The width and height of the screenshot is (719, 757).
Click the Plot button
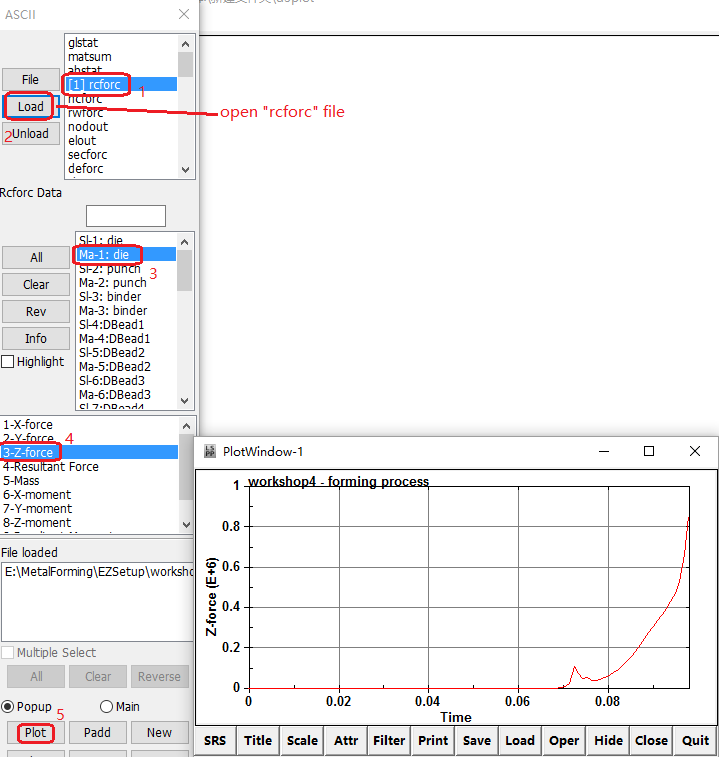click(x=36, y=732)
